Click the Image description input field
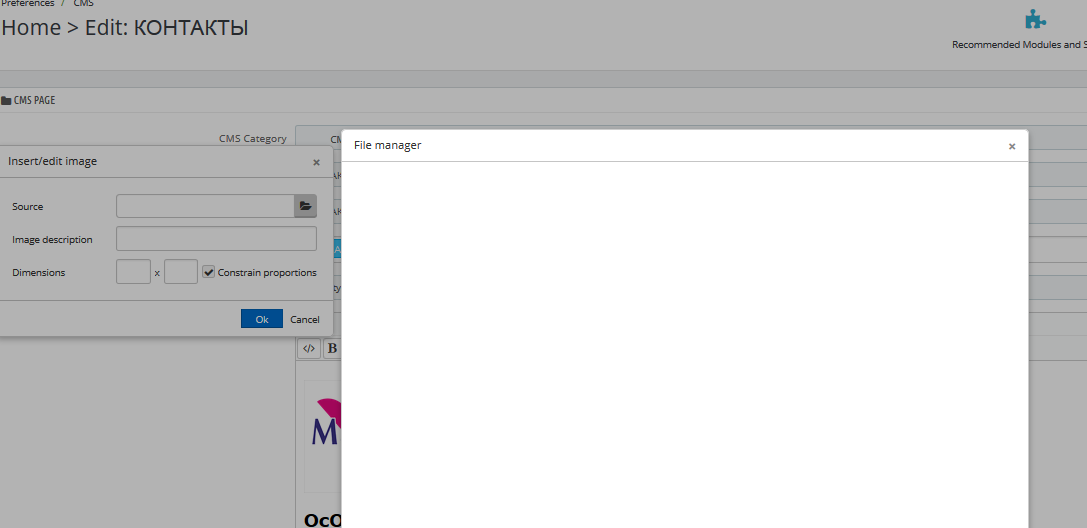Image resolution: width=1087 pixels, height=528 pixels. tap(216, 238)
